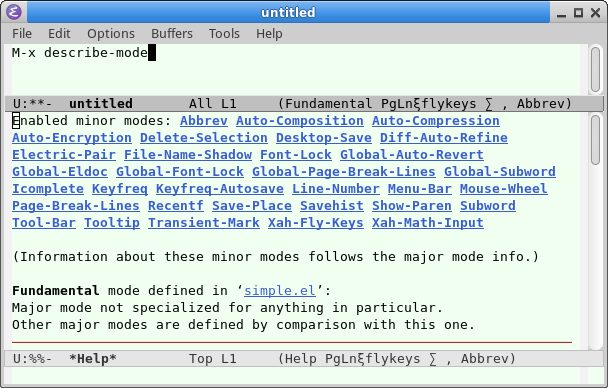Open the Options menu
Screen dimensions: 608x388
pos(111,34)
